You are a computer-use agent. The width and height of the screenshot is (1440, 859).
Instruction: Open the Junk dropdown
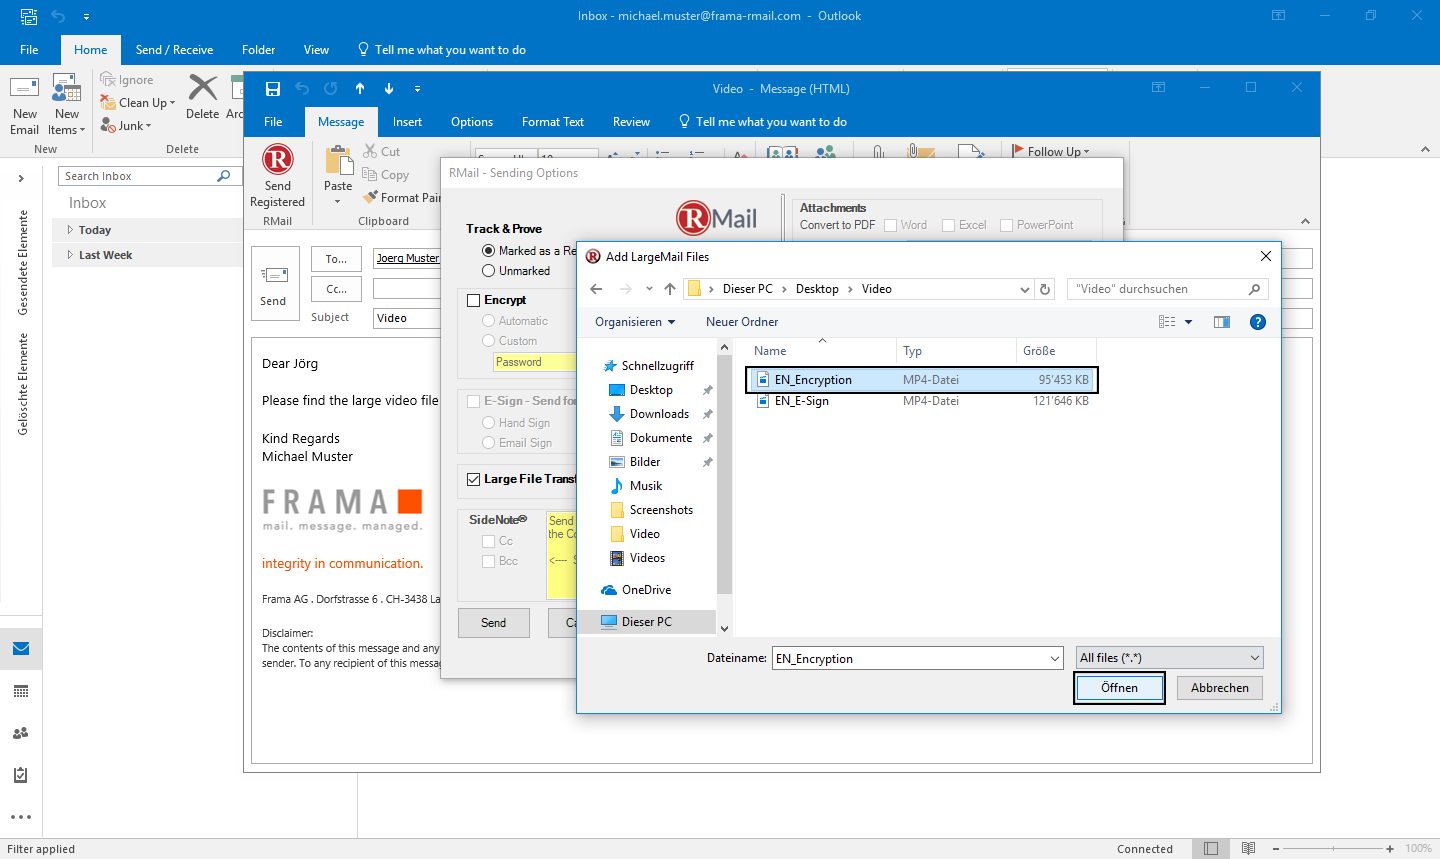point(126,126)
